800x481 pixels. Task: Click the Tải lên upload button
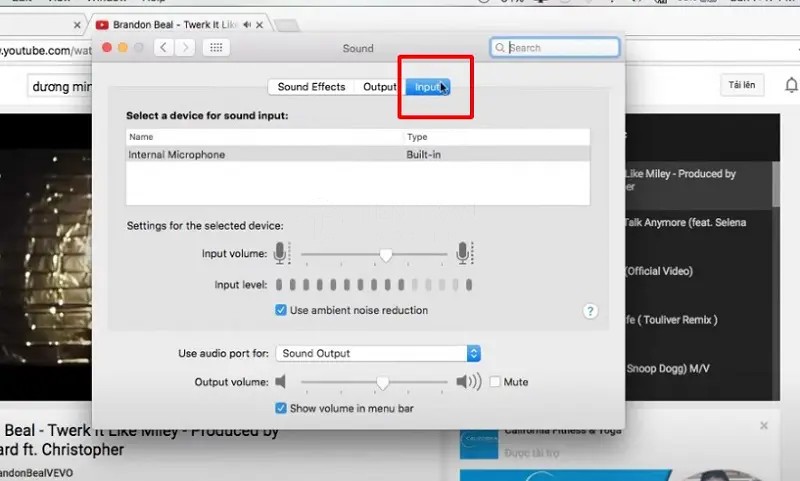pos(741,86)
